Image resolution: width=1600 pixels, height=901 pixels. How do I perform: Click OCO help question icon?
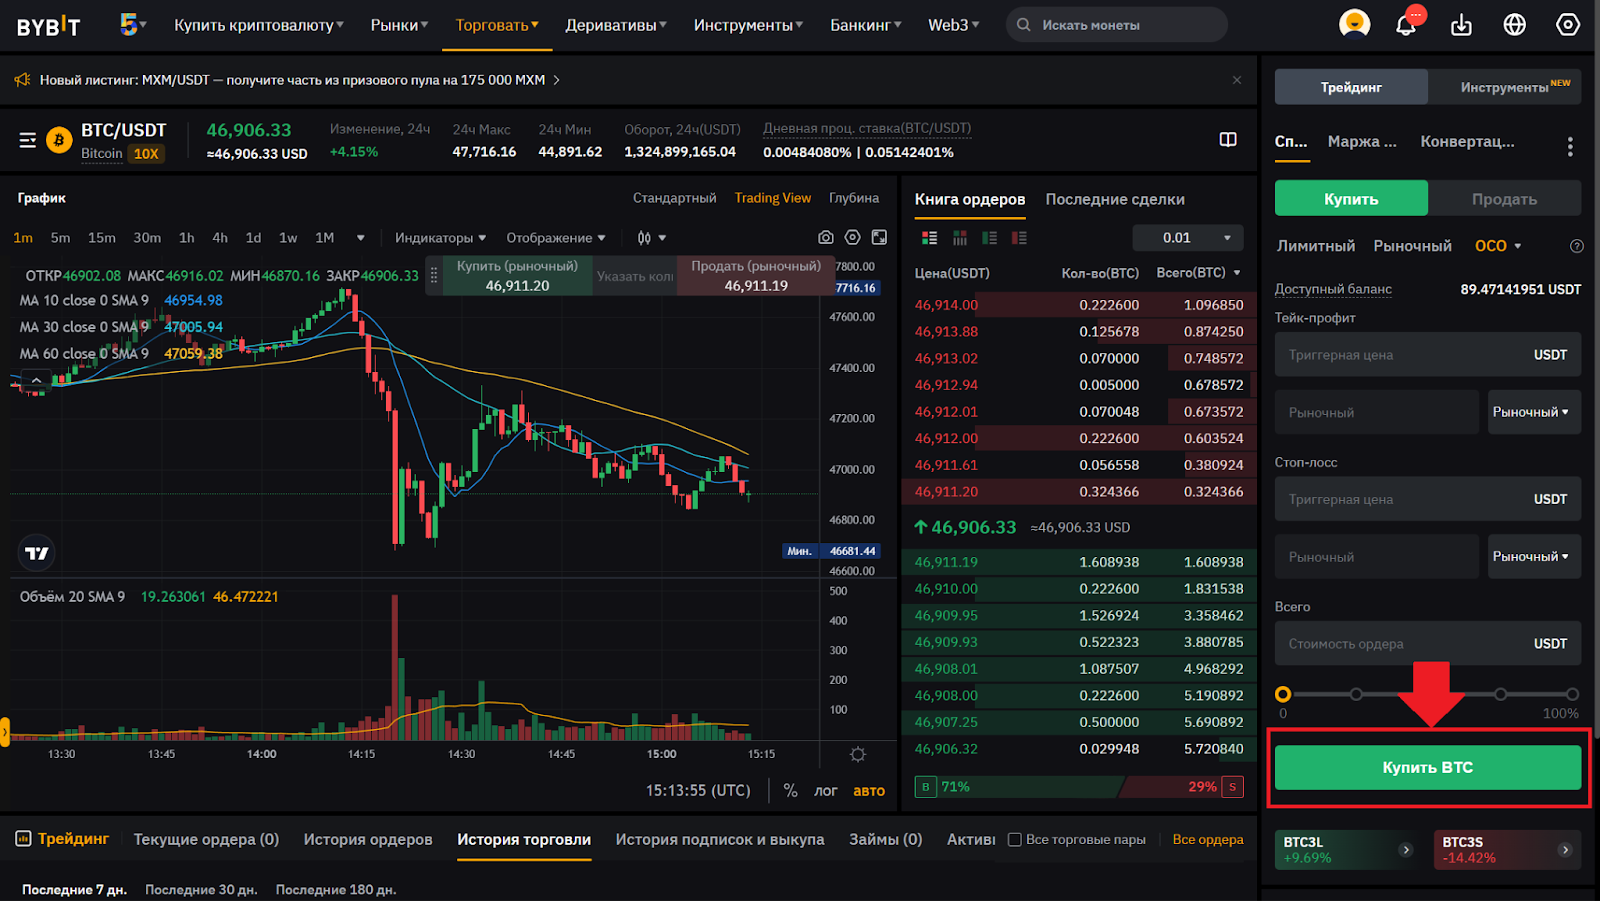click(x=1577, y=246)
